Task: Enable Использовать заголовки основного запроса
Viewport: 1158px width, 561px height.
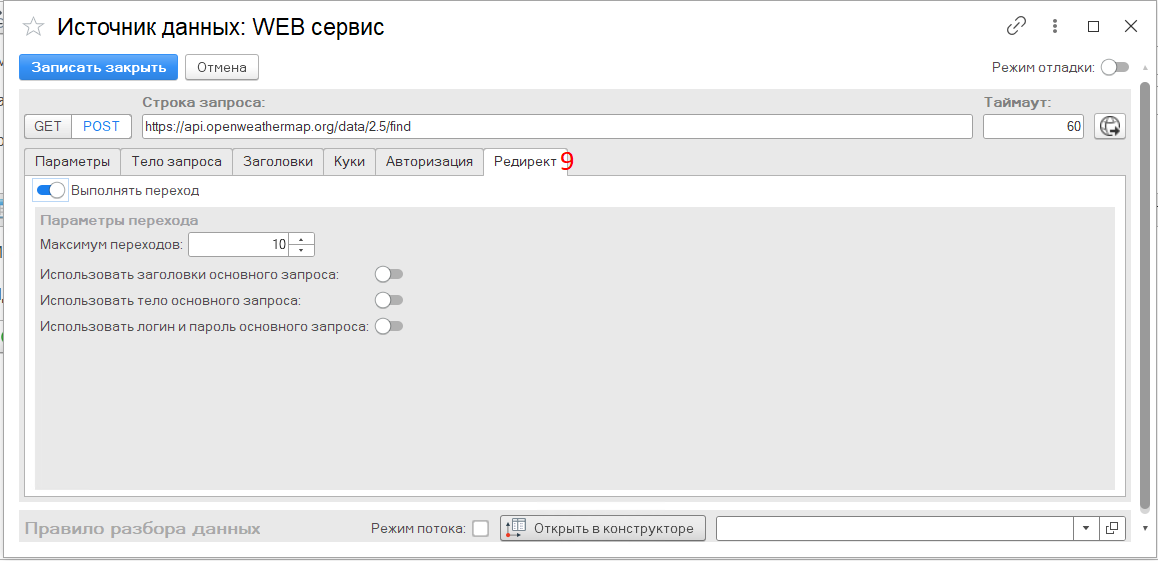Action: (389, 275)
